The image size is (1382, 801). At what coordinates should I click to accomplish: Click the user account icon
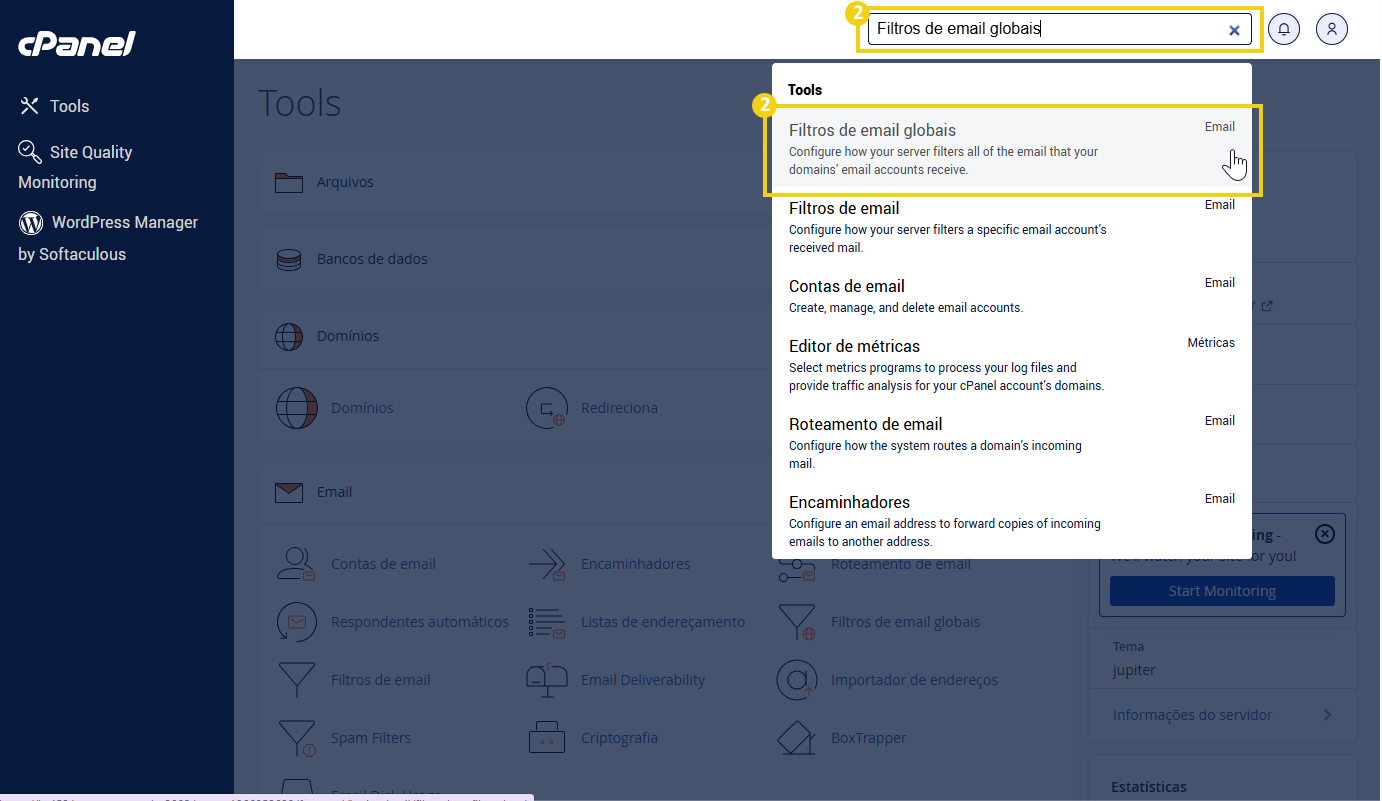(1331, 28)
